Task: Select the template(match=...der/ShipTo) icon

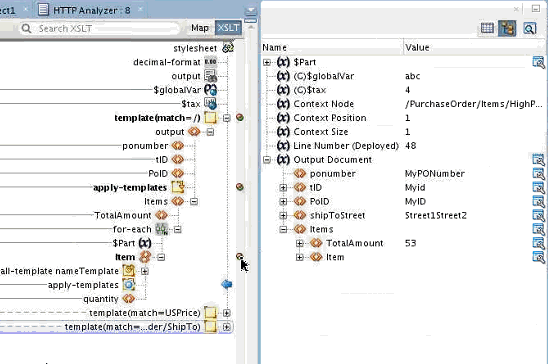Action: pos(210,327)
